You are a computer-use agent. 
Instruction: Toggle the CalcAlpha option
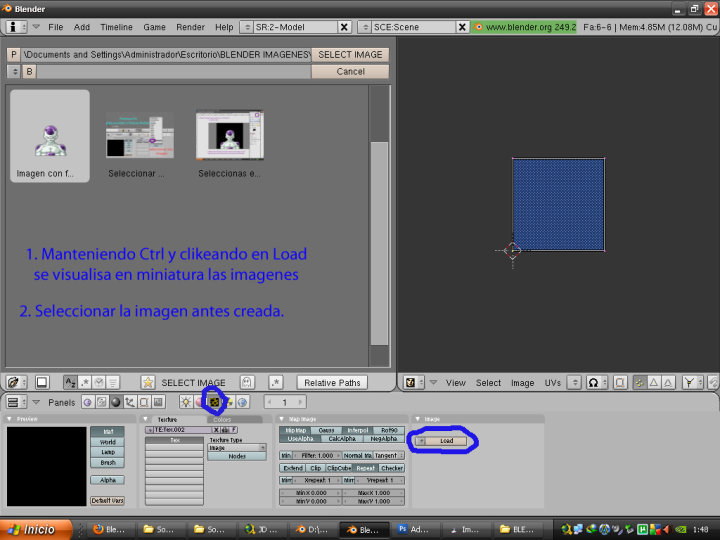point(342,439)
